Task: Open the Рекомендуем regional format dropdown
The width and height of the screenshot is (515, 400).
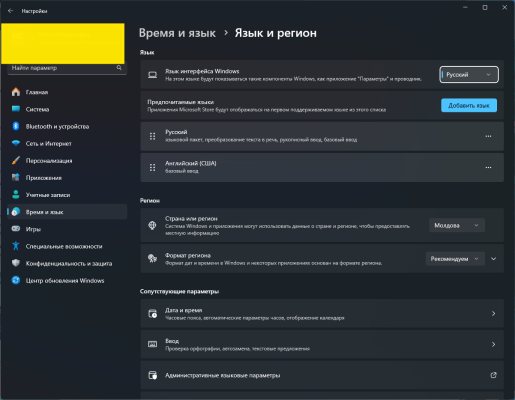Action: coord(455,259)
